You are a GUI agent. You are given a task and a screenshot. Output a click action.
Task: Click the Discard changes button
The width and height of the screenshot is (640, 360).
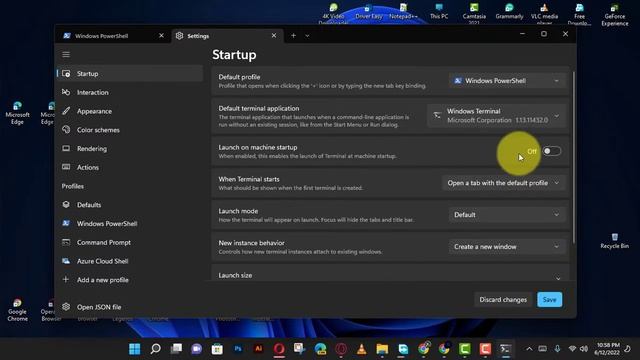503,300
